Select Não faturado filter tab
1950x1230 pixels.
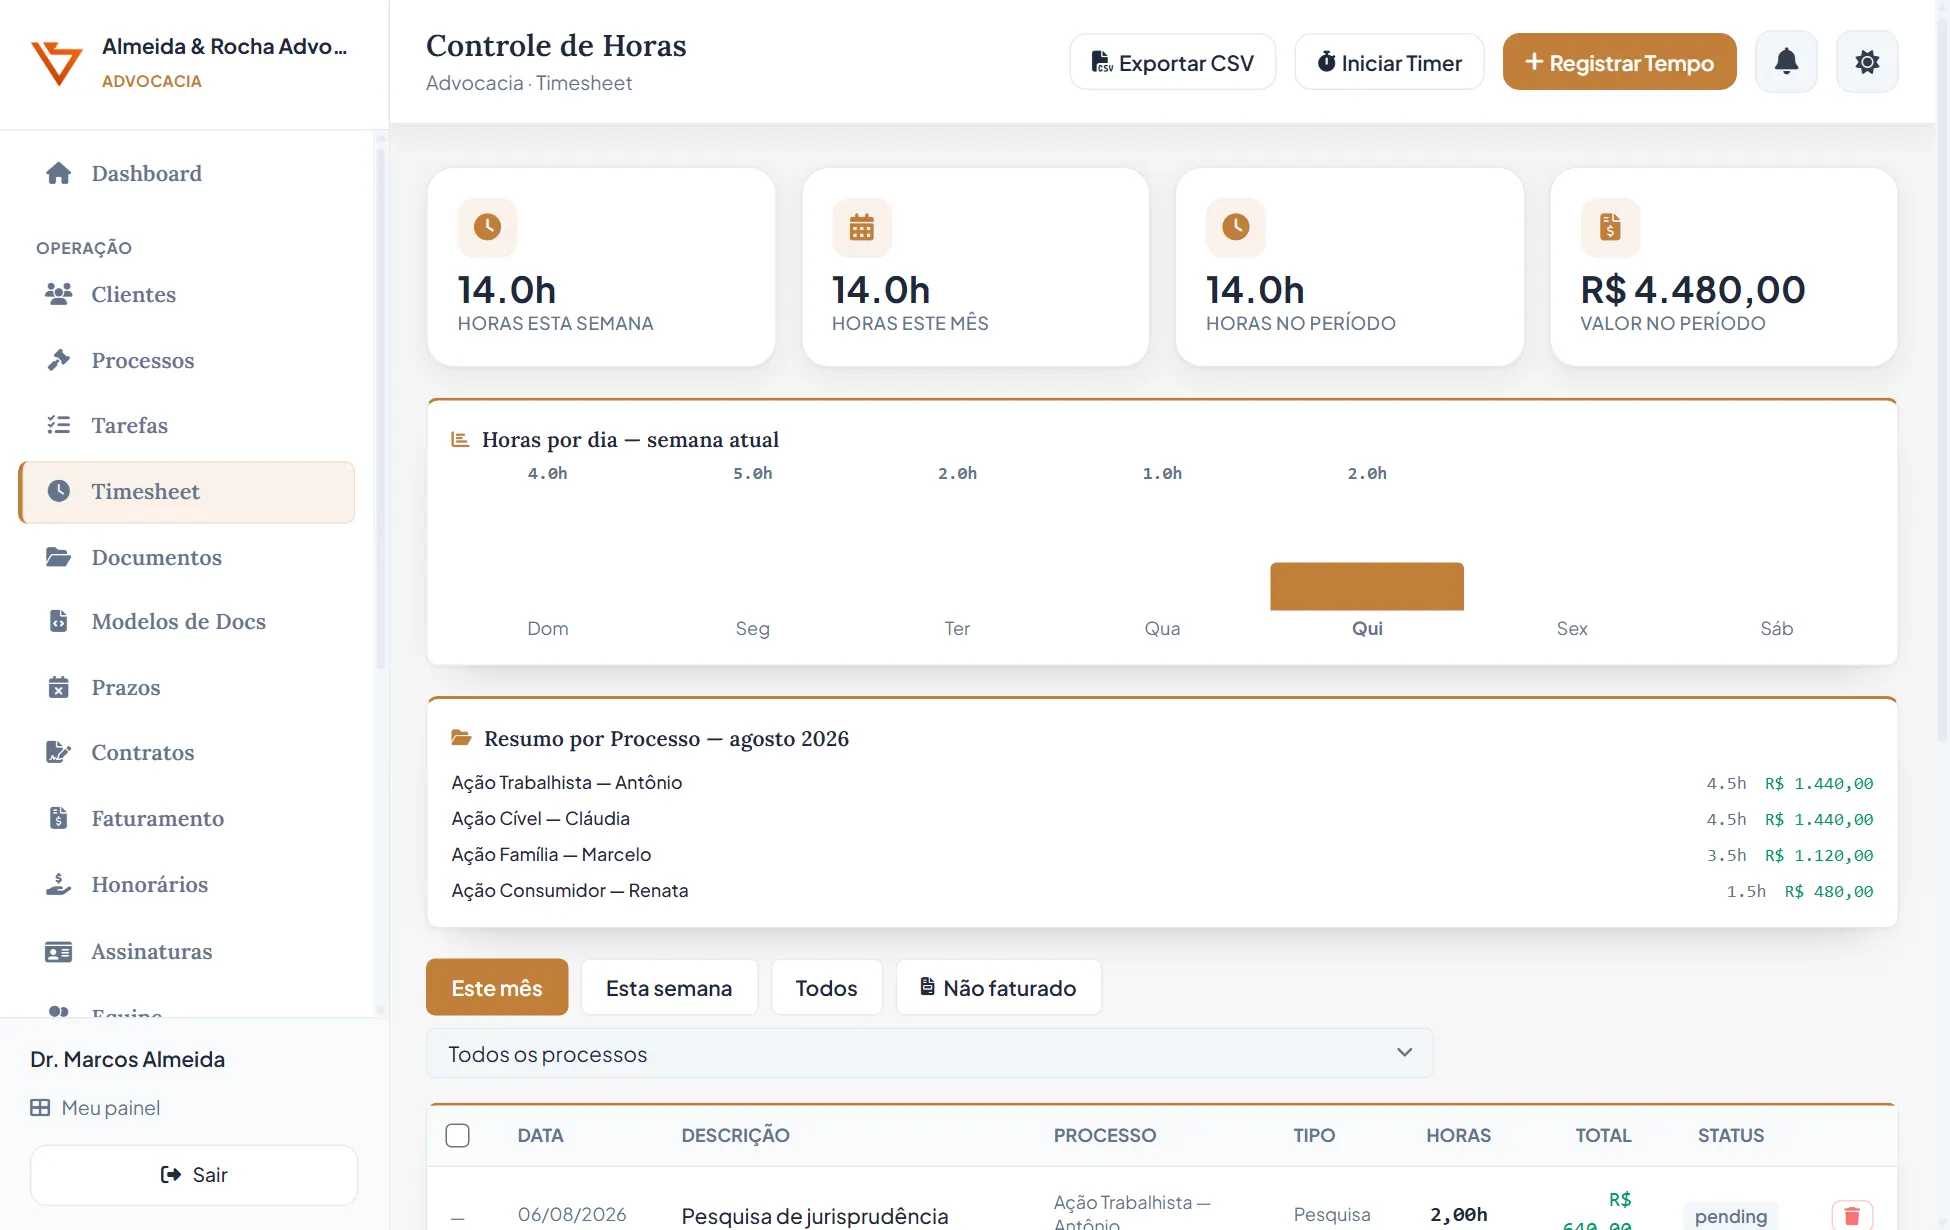click(x=998, y=988)
